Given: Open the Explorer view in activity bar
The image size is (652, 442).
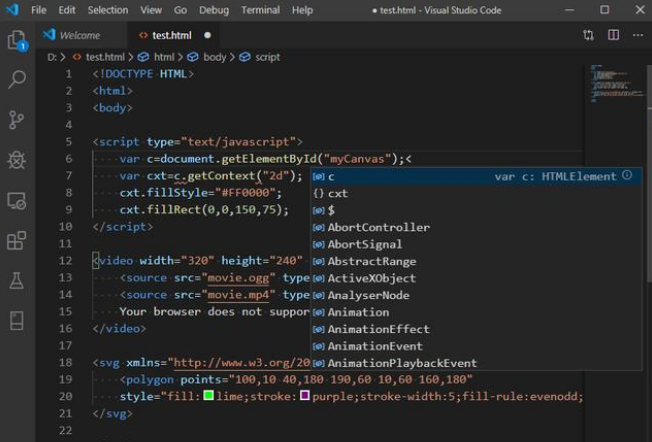Looking at the screenshot, I should (16, 41).
